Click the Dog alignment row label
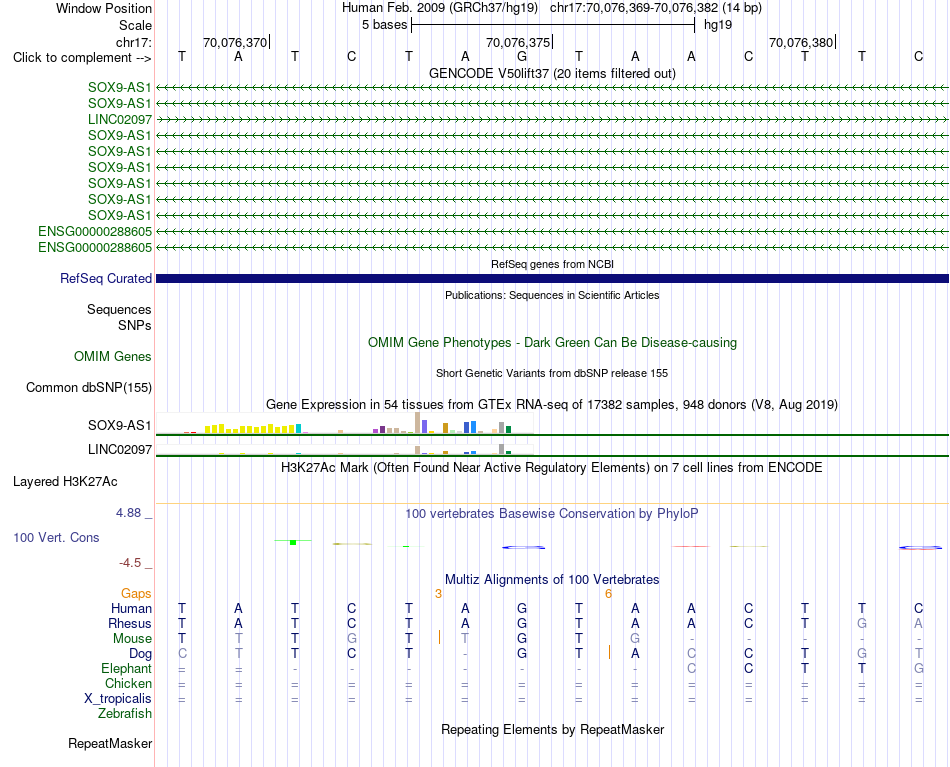 click(141, 654)
